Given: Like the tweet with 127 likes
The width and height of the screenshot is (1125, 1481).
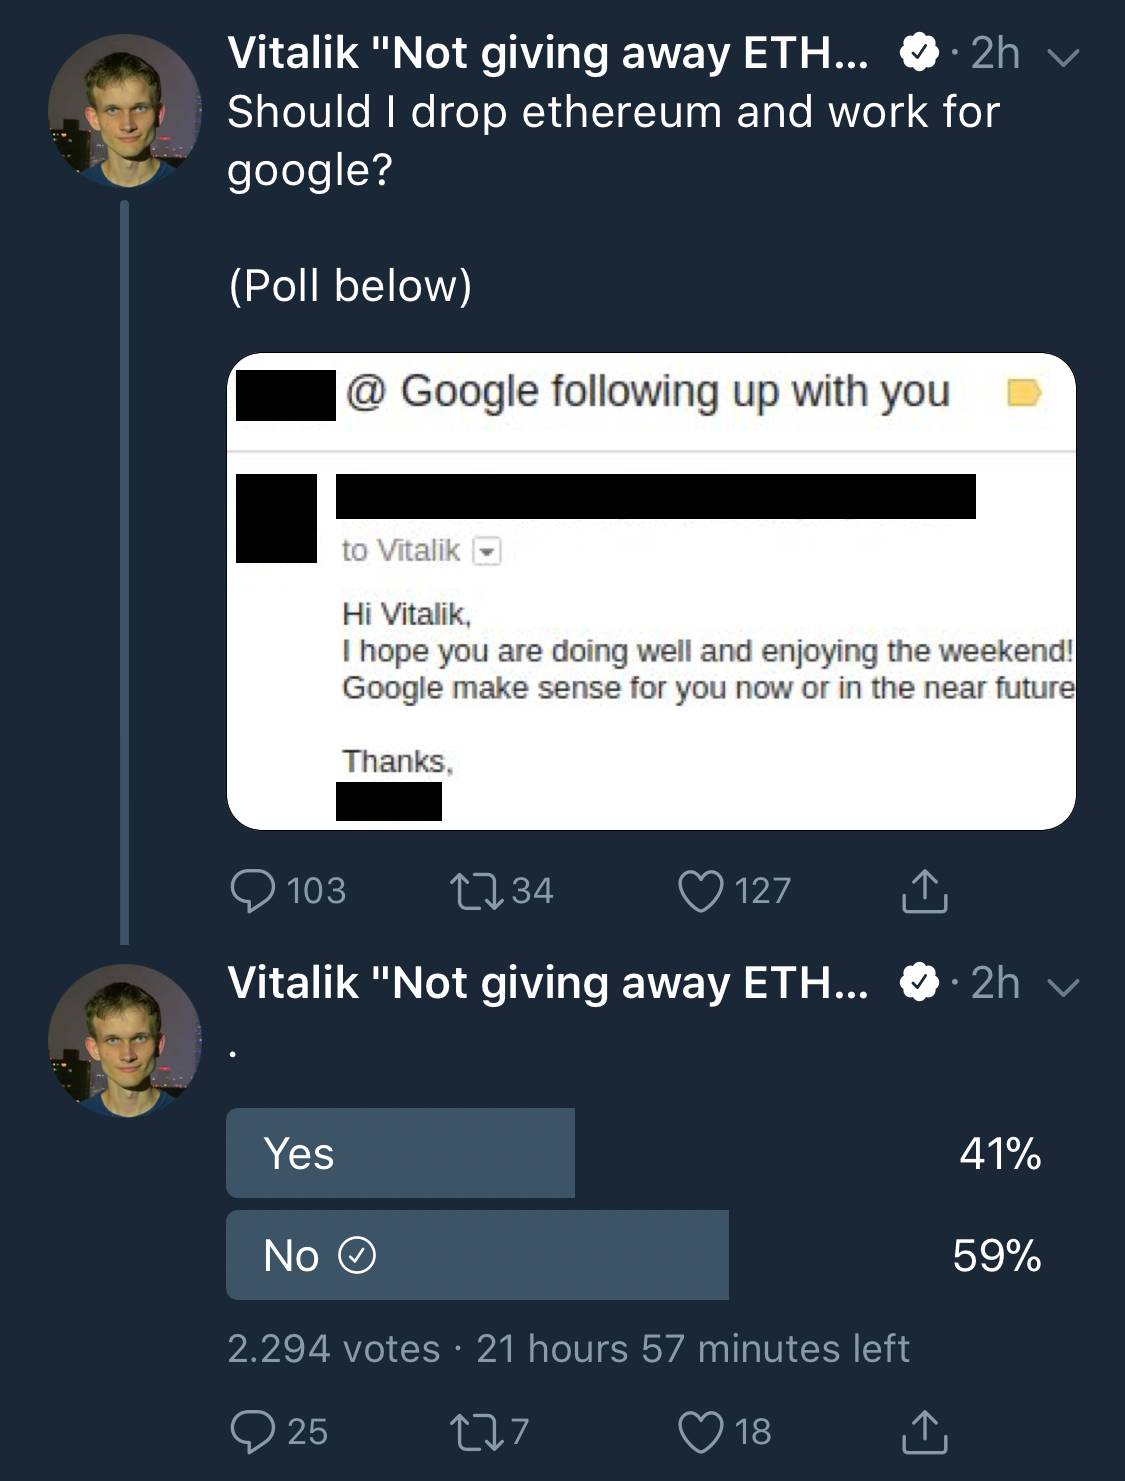Looking at the screenshot, I should pos(700,891).
